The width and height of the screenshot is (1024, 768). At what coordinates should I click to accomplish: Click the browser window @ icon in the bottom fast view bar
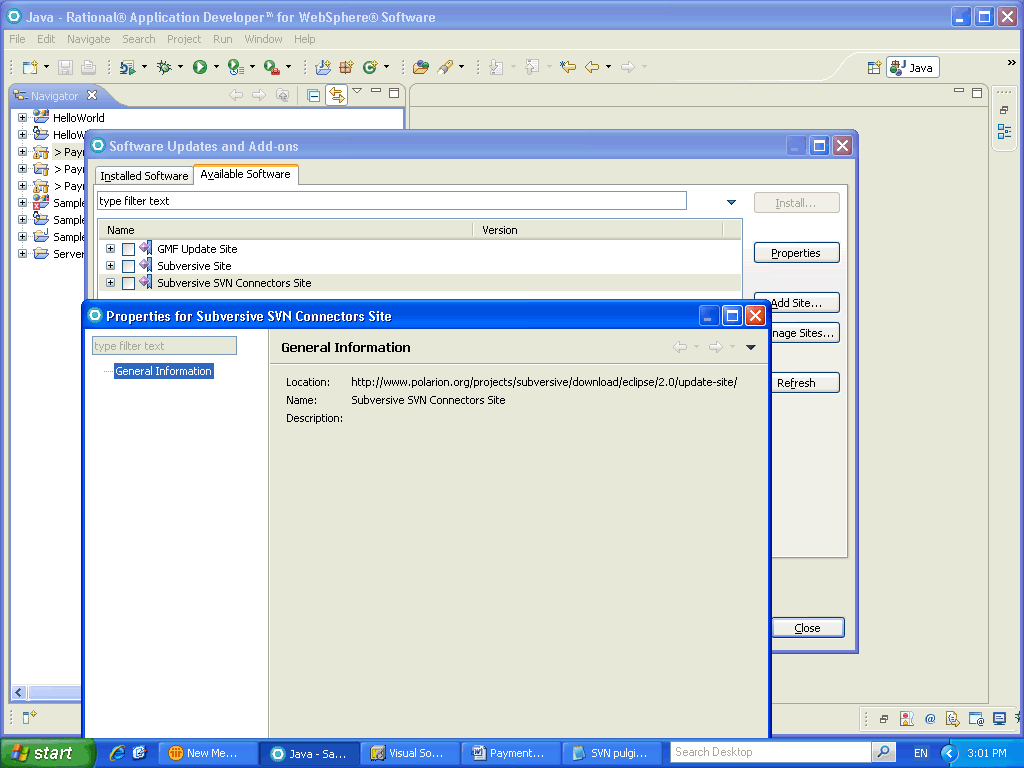[976, 719]
